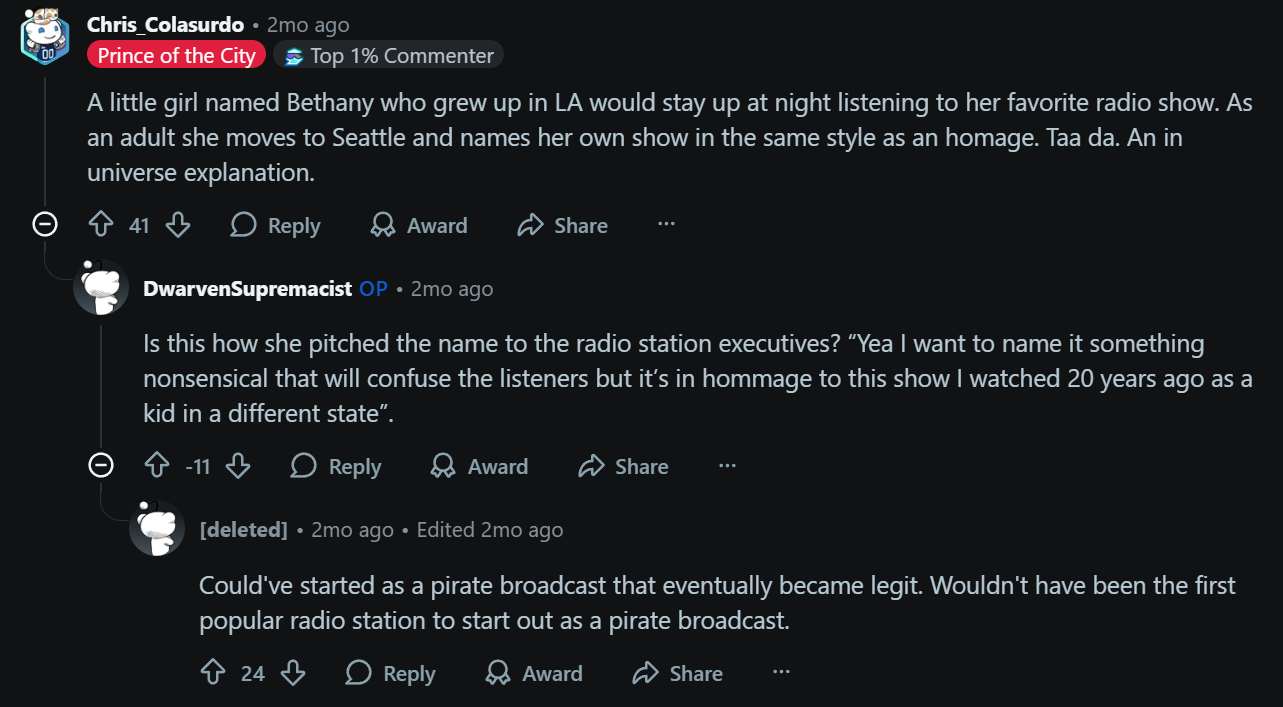Downvote Chris_Colasurdo's comment
The image size is (1283, 707).
(178, 225)
